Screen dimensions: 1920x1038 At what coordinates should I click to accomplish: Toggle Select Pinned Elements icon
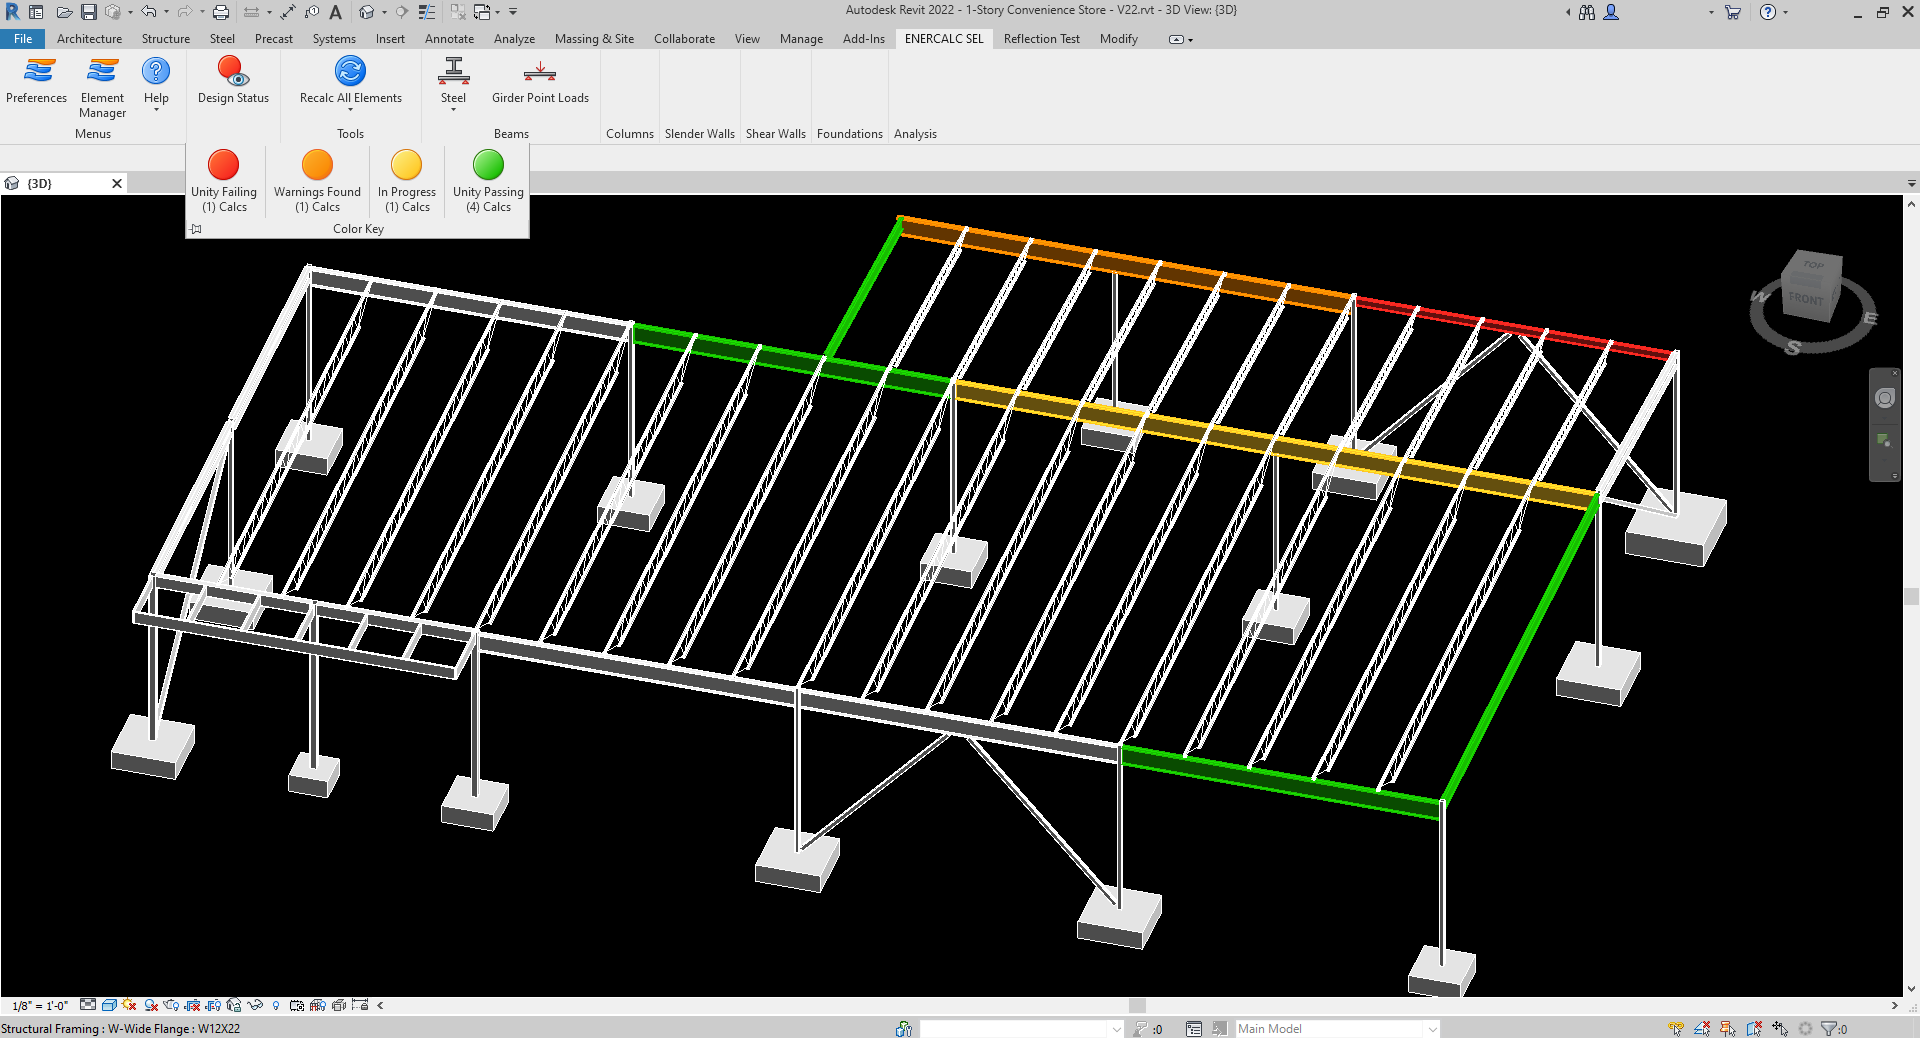(x=1727, y=1028)
